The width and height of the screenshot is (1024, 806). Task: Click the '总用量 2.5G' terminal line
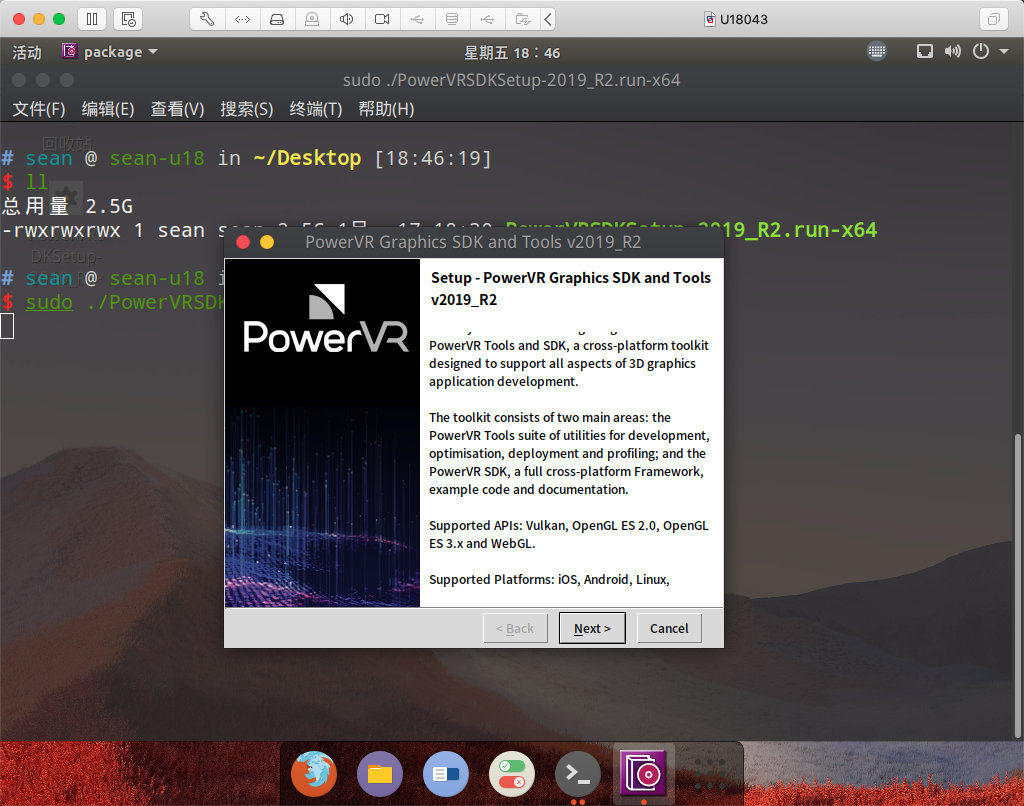(67, 206)
